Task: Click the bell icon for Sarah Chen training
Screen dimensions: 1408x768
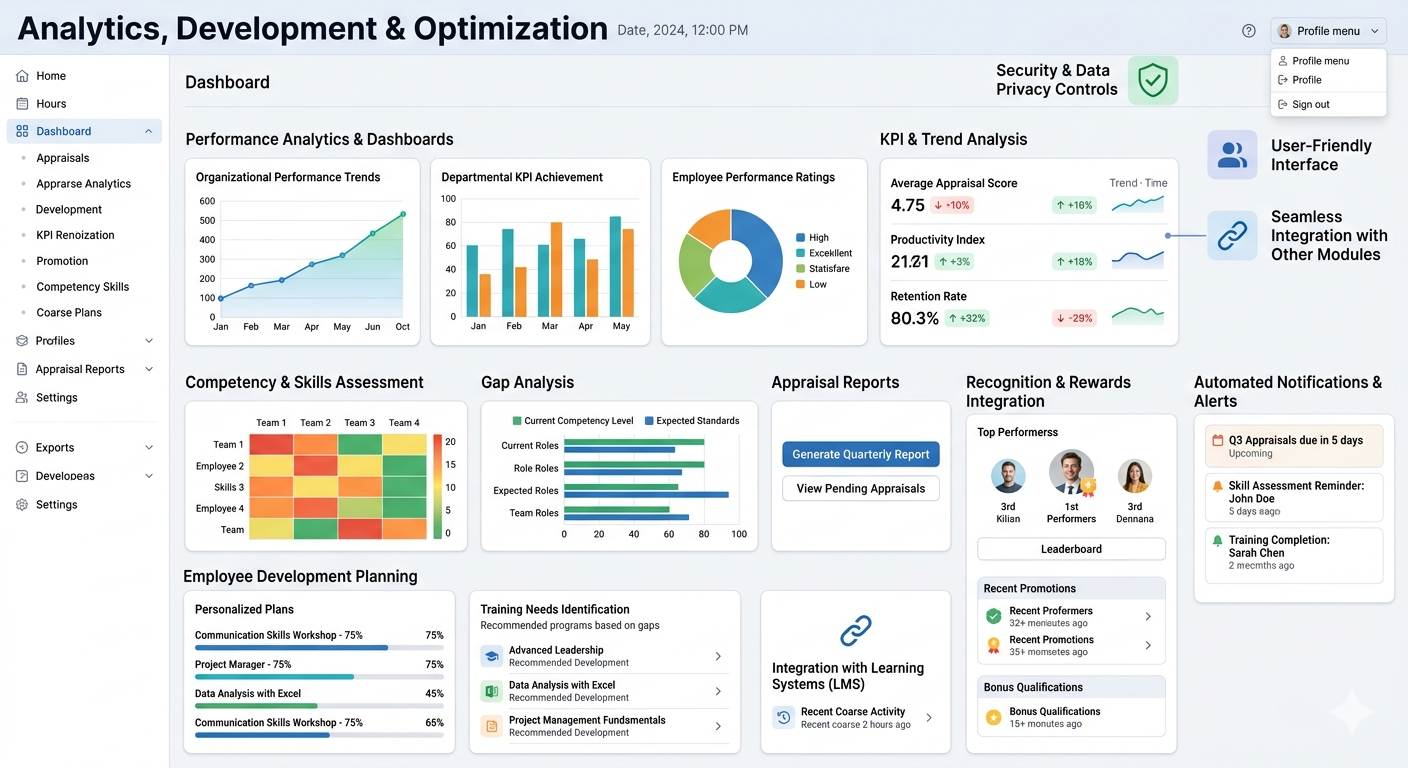Action: pos(1217,540)
